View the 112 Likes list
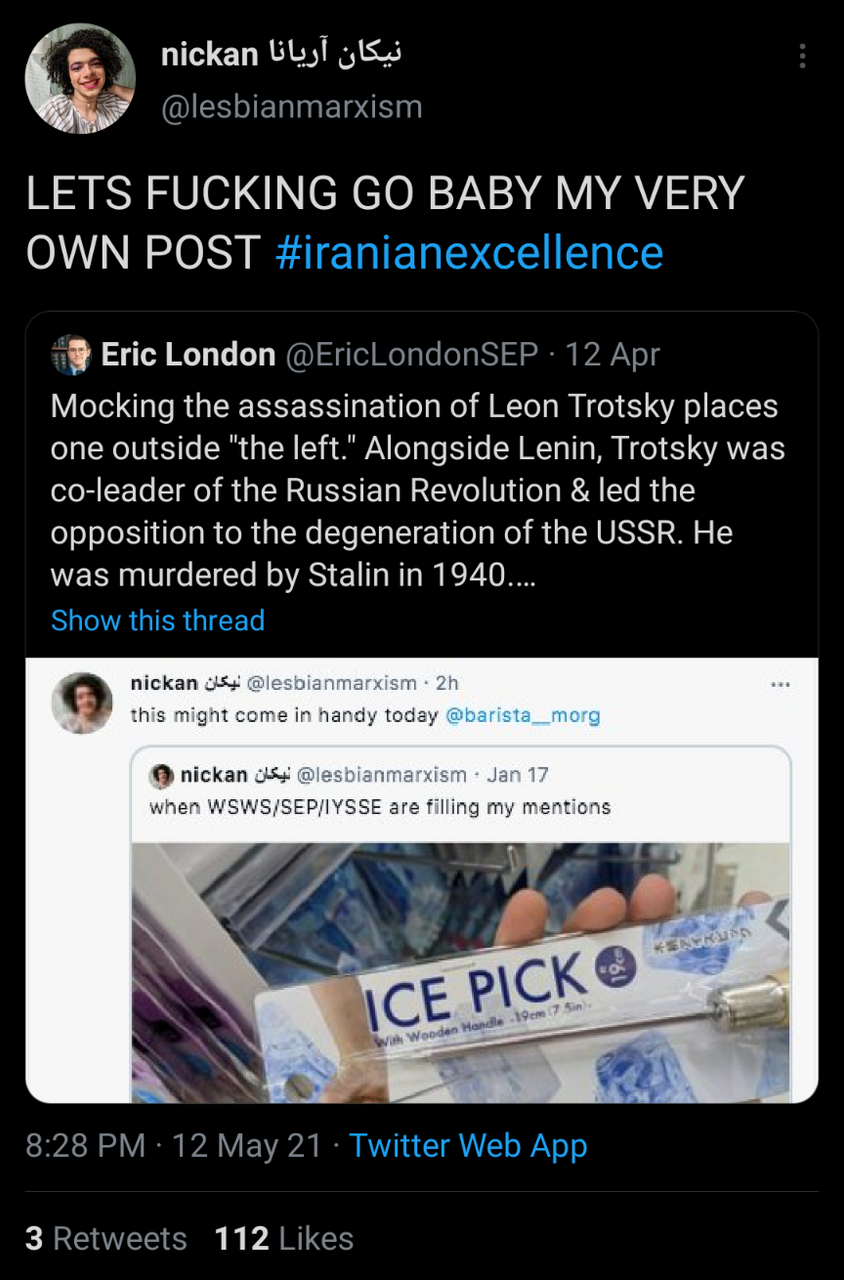Viewport: 844px width, 1280px height. pyautogui.click(x=284, y=1239)
